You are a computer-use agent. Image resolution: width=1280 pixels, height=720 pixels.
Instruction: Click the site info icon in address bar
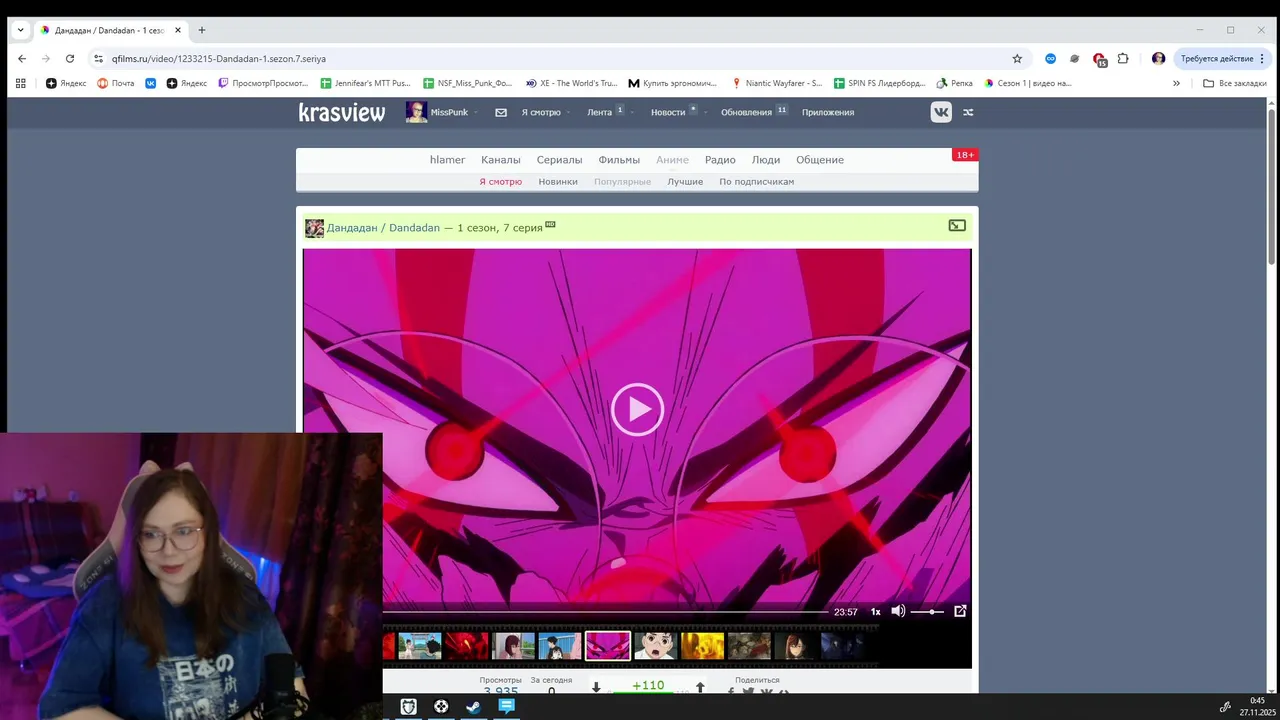click(98, 58)
